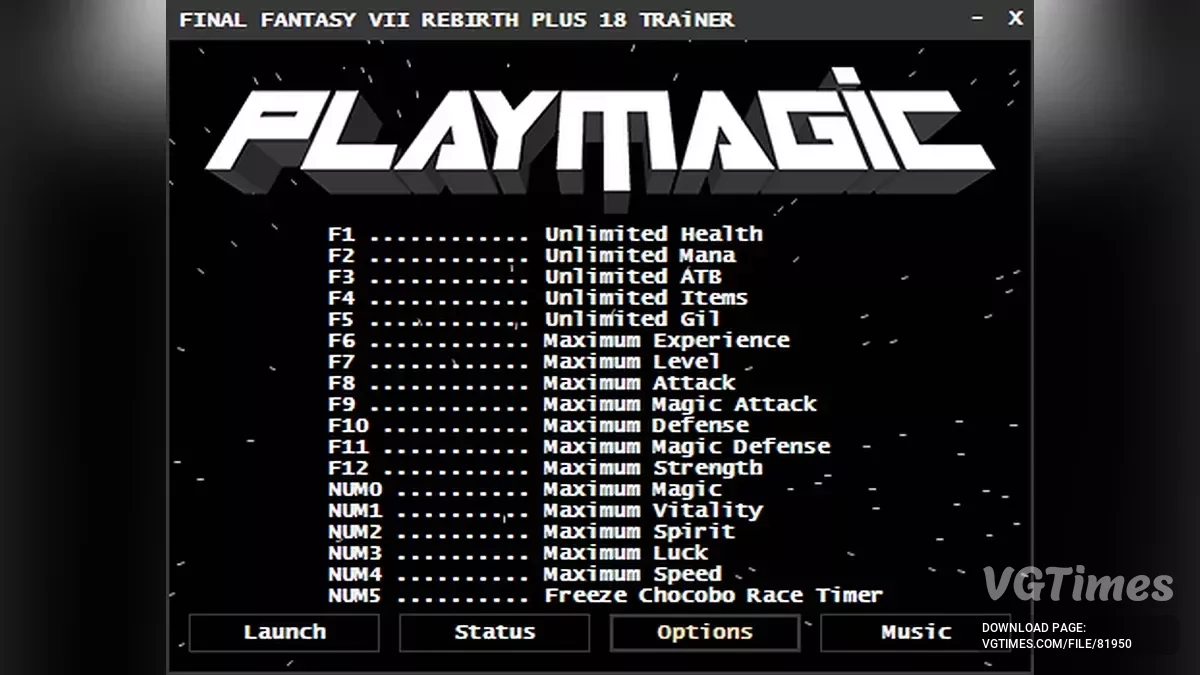Click the NUM3 Maximum Luck entry
This screenshot has width=1200, height=675.
(x=518, y=553)
